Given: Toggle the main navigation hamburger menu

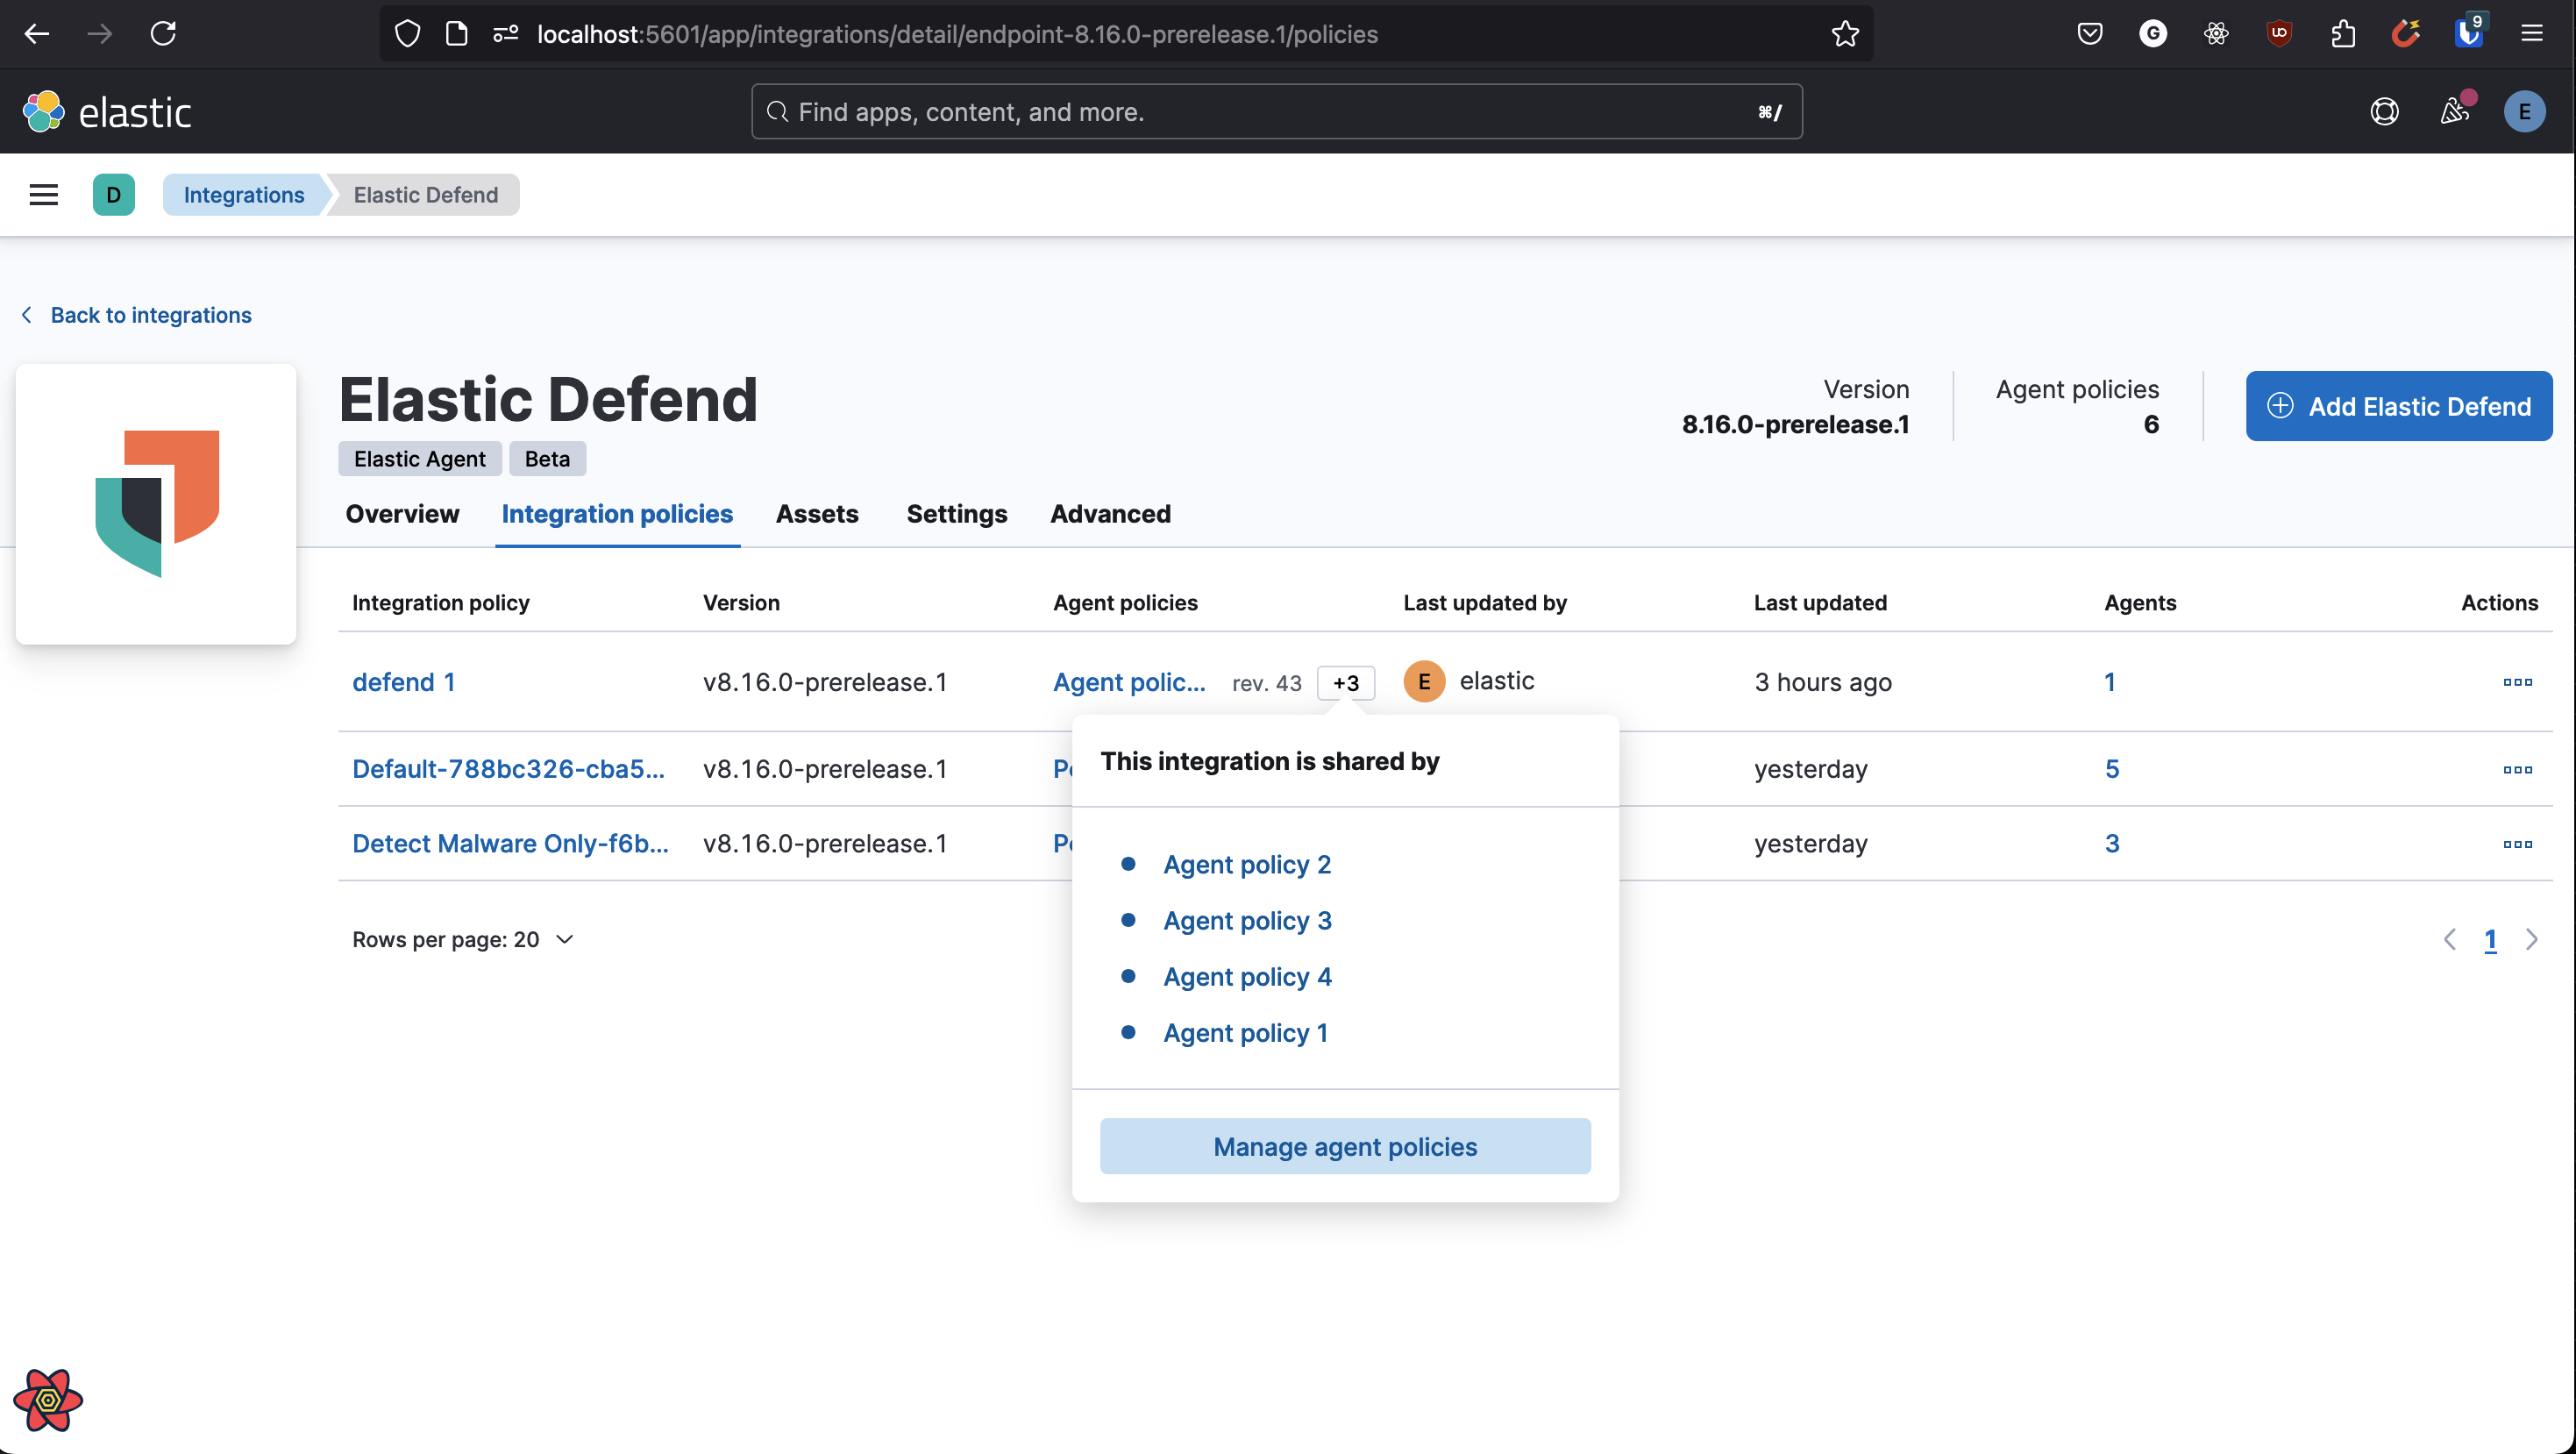Looking at the screenshot, I should click(x=44, y=195).
